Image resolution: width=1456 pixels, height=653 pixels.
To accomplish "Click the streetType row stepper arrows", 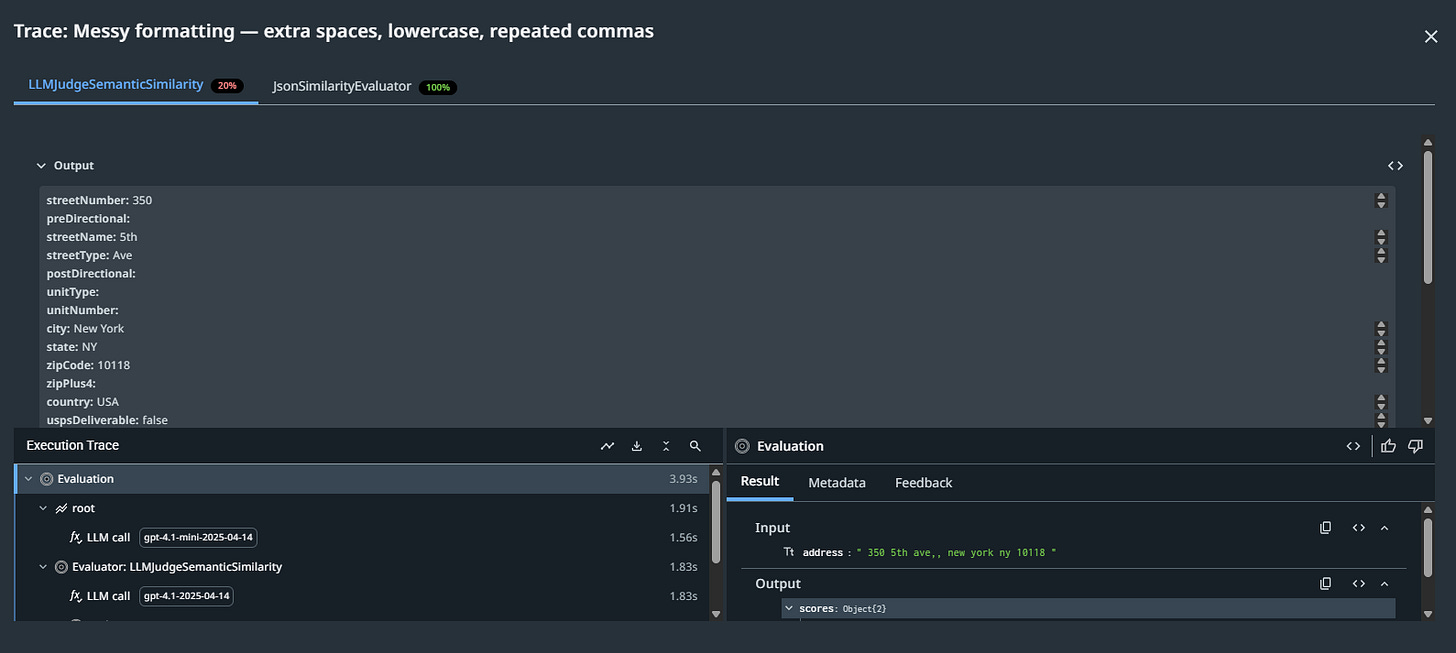I will pos(1381,255).
